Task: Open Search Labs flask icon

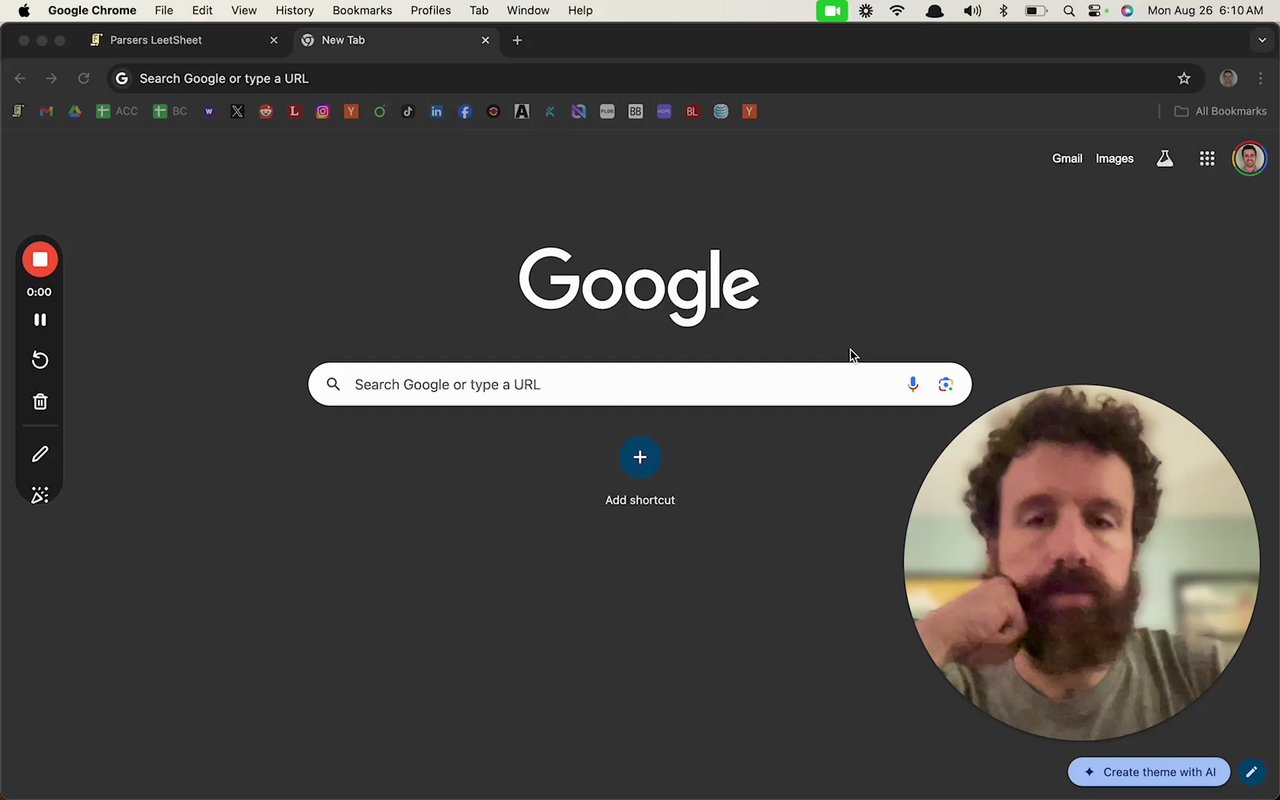Action: tap(1165, 159)
